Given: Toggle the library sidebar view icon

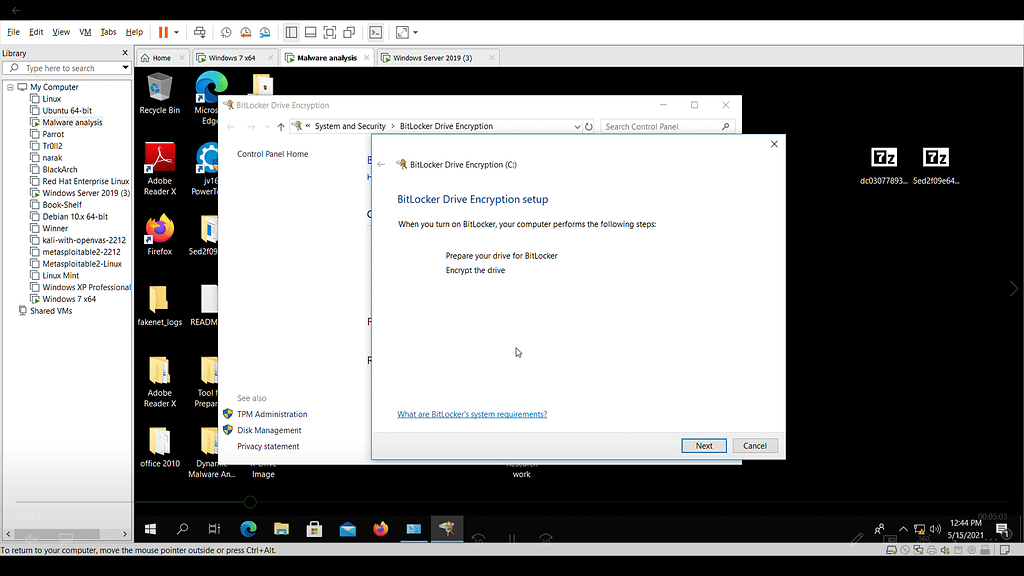Looking at the screenshot, I should point(291,32).
